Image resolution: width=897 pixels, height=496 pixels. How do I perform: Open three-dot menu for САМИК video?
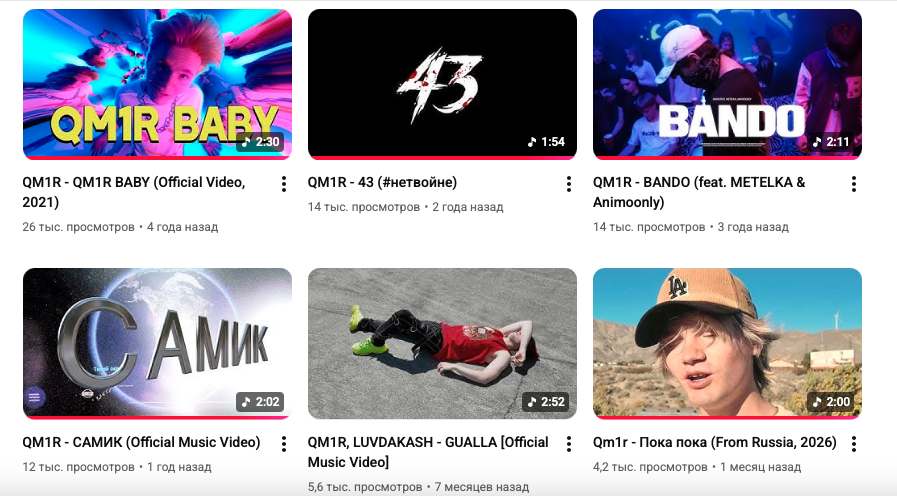[284, 443]
